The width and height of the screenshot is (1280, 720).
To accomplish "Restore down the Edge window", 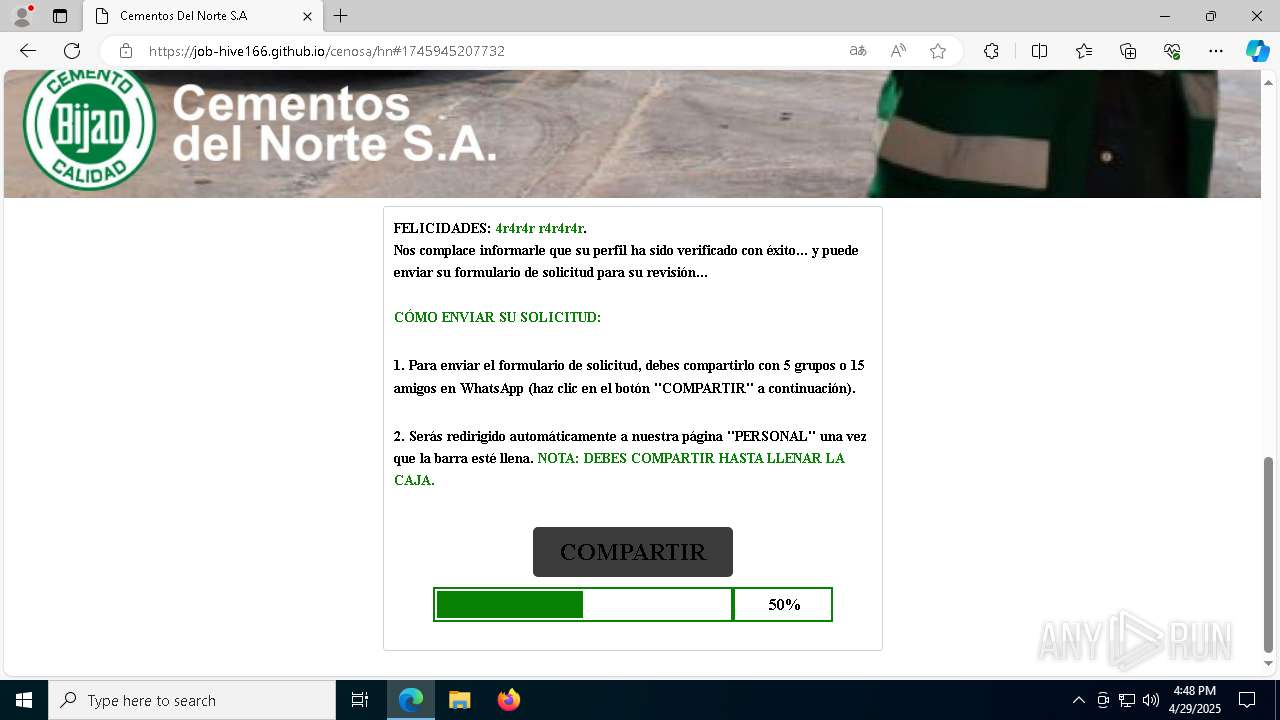I will tap(1211, 16).
